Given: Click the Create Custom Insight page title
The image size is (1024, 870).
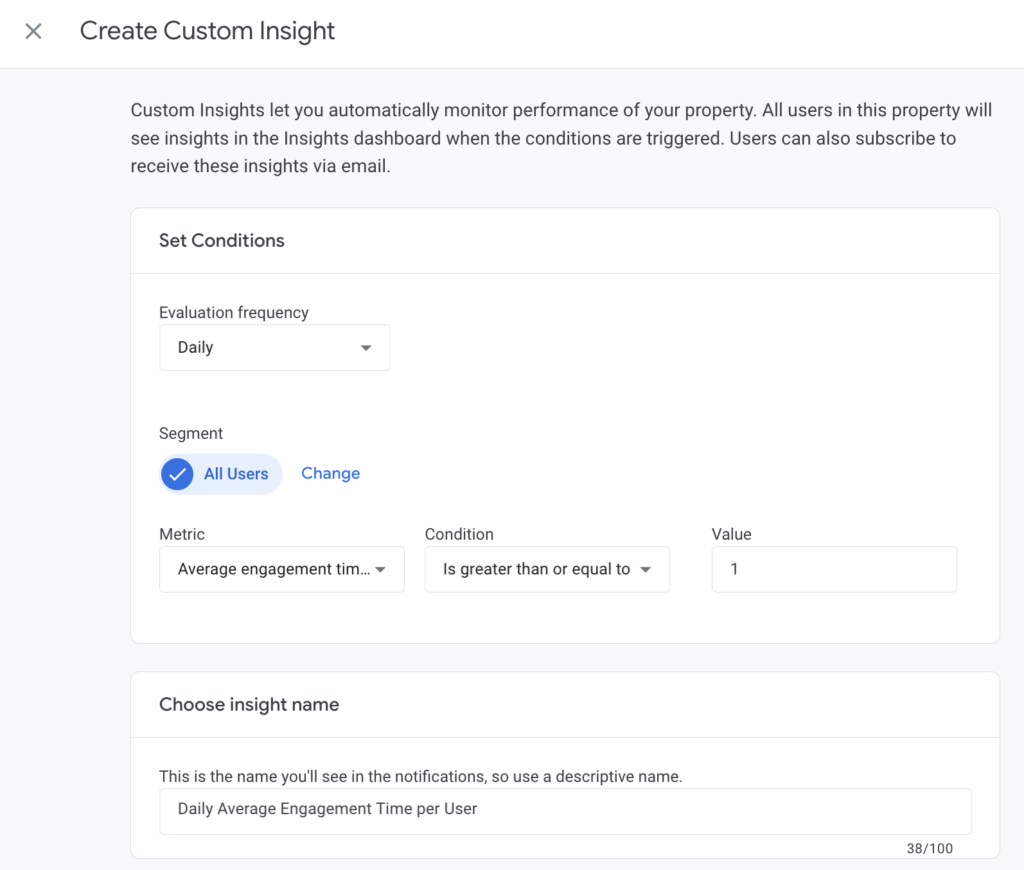Looking at the screenshot, I should pyautogui.click(x=207, y=31).
